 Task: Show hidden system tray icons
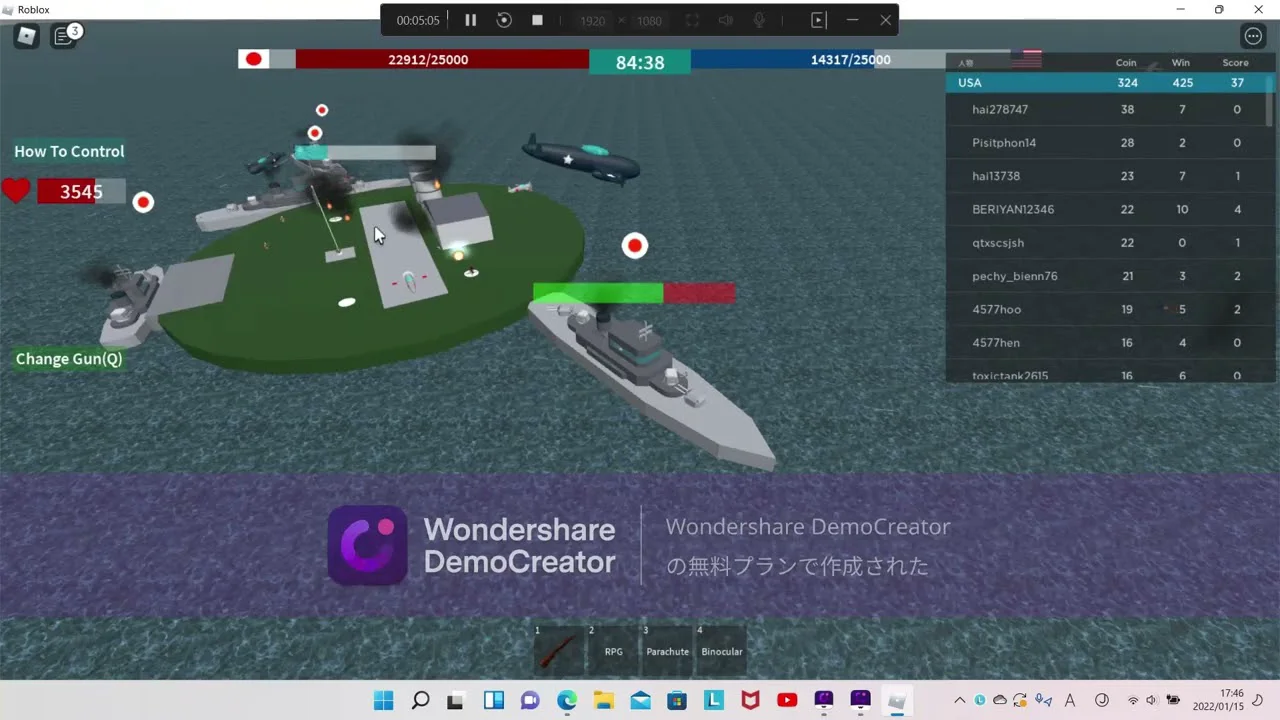click(x=960, y=700)
